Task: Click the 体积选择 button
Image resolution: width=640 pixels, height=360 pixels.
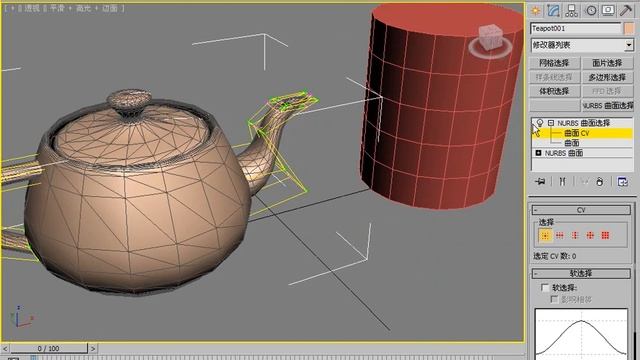Action: click(554, 91)
